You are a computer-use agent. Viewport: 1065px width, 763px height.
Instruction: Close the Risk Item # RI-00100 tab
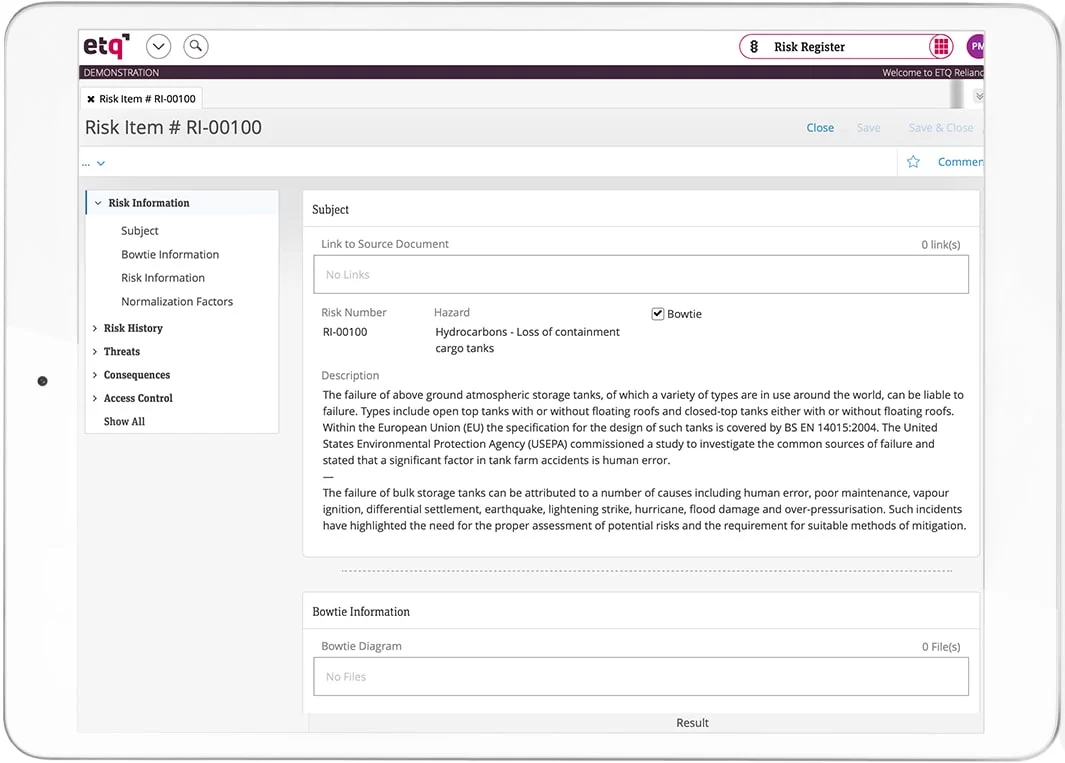pyautogui.click(x=91, y=98)
